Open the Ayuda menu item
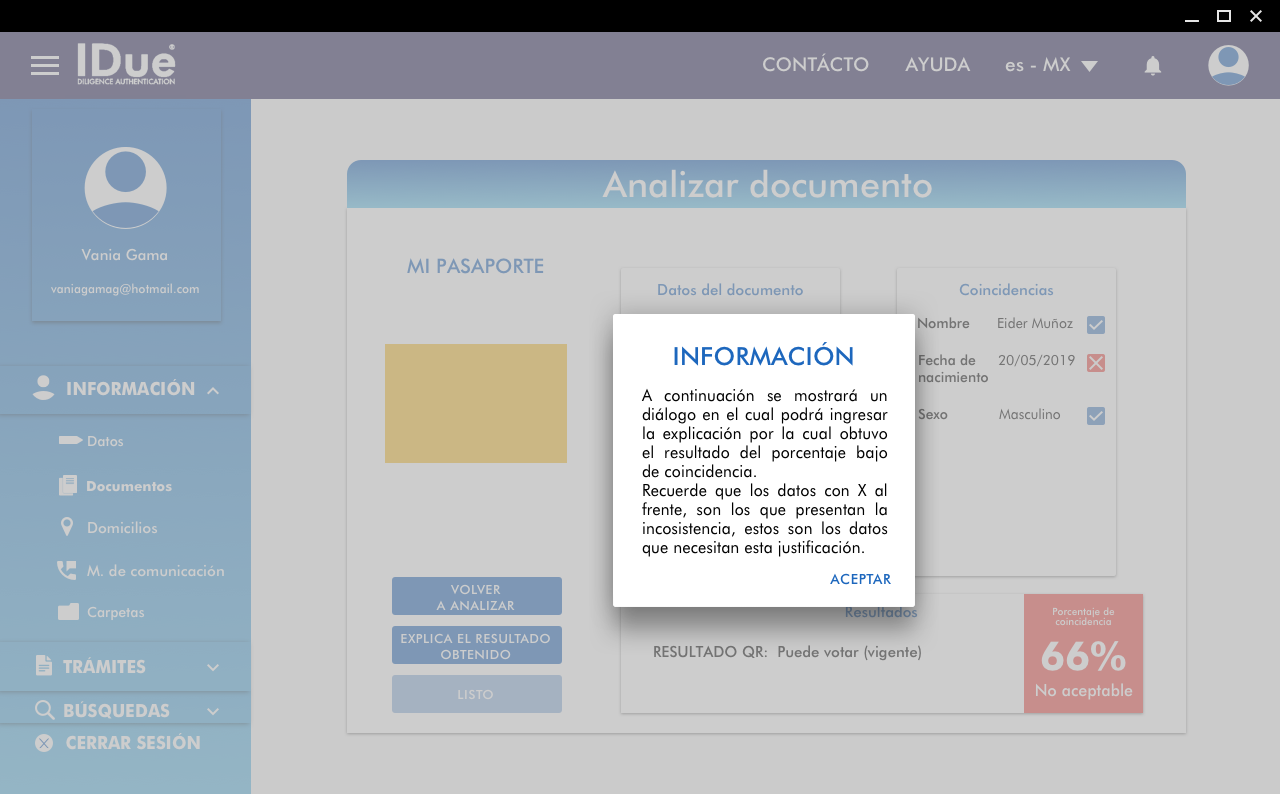 coord(937,65)
